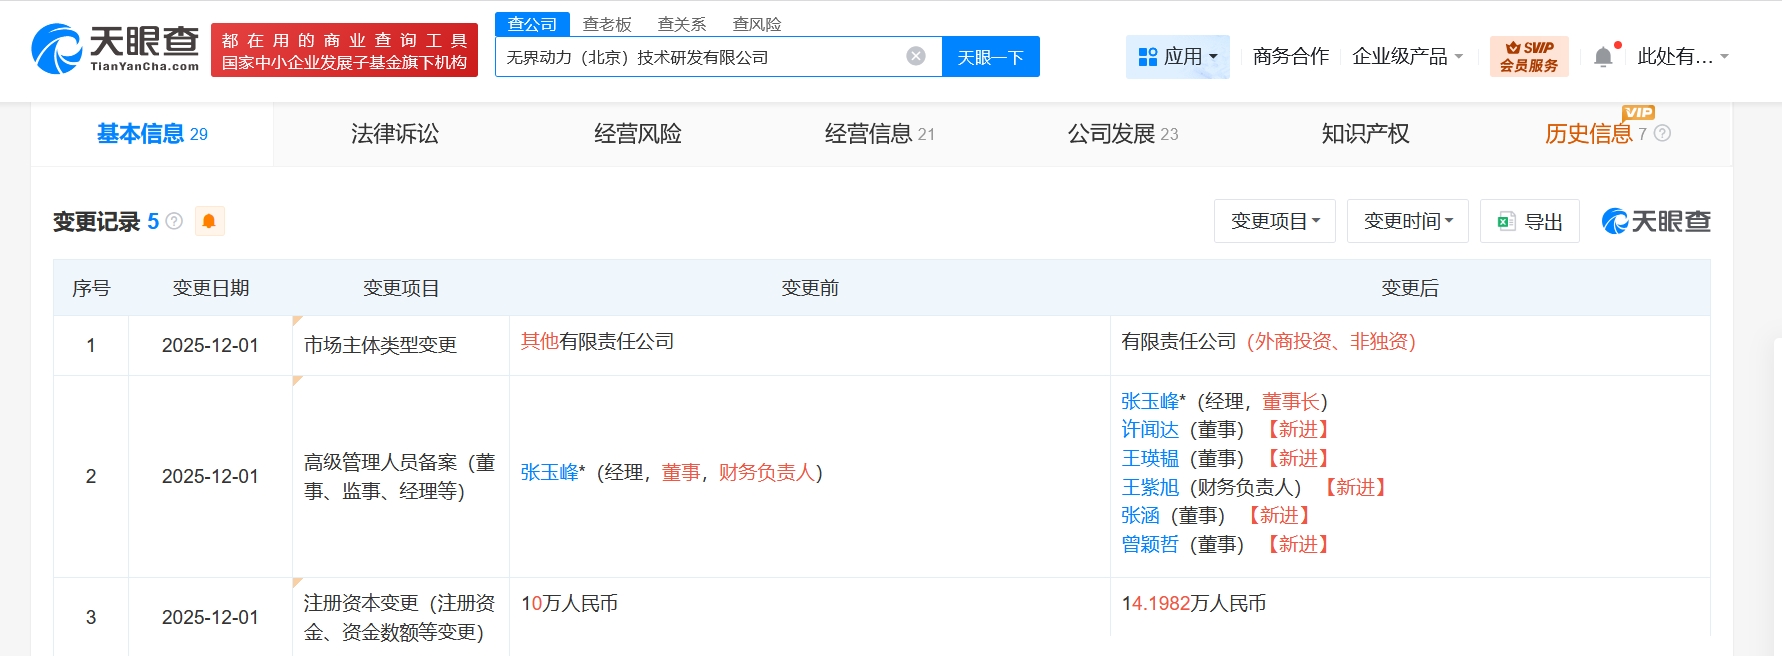Click the 商务合作 link in header
Image resolution: width=1782 pixels, height=656 pixels.
(1290, 56)
